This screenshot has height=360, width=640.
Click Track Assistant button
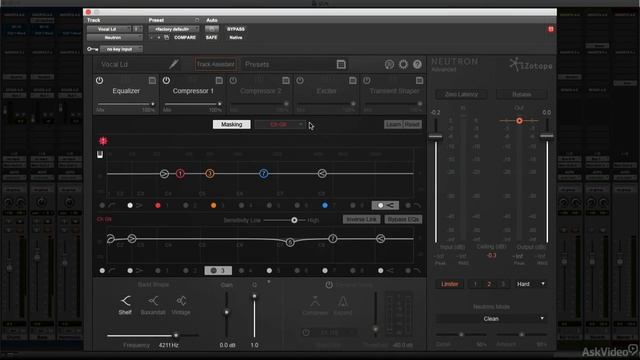tap(215, 64)
